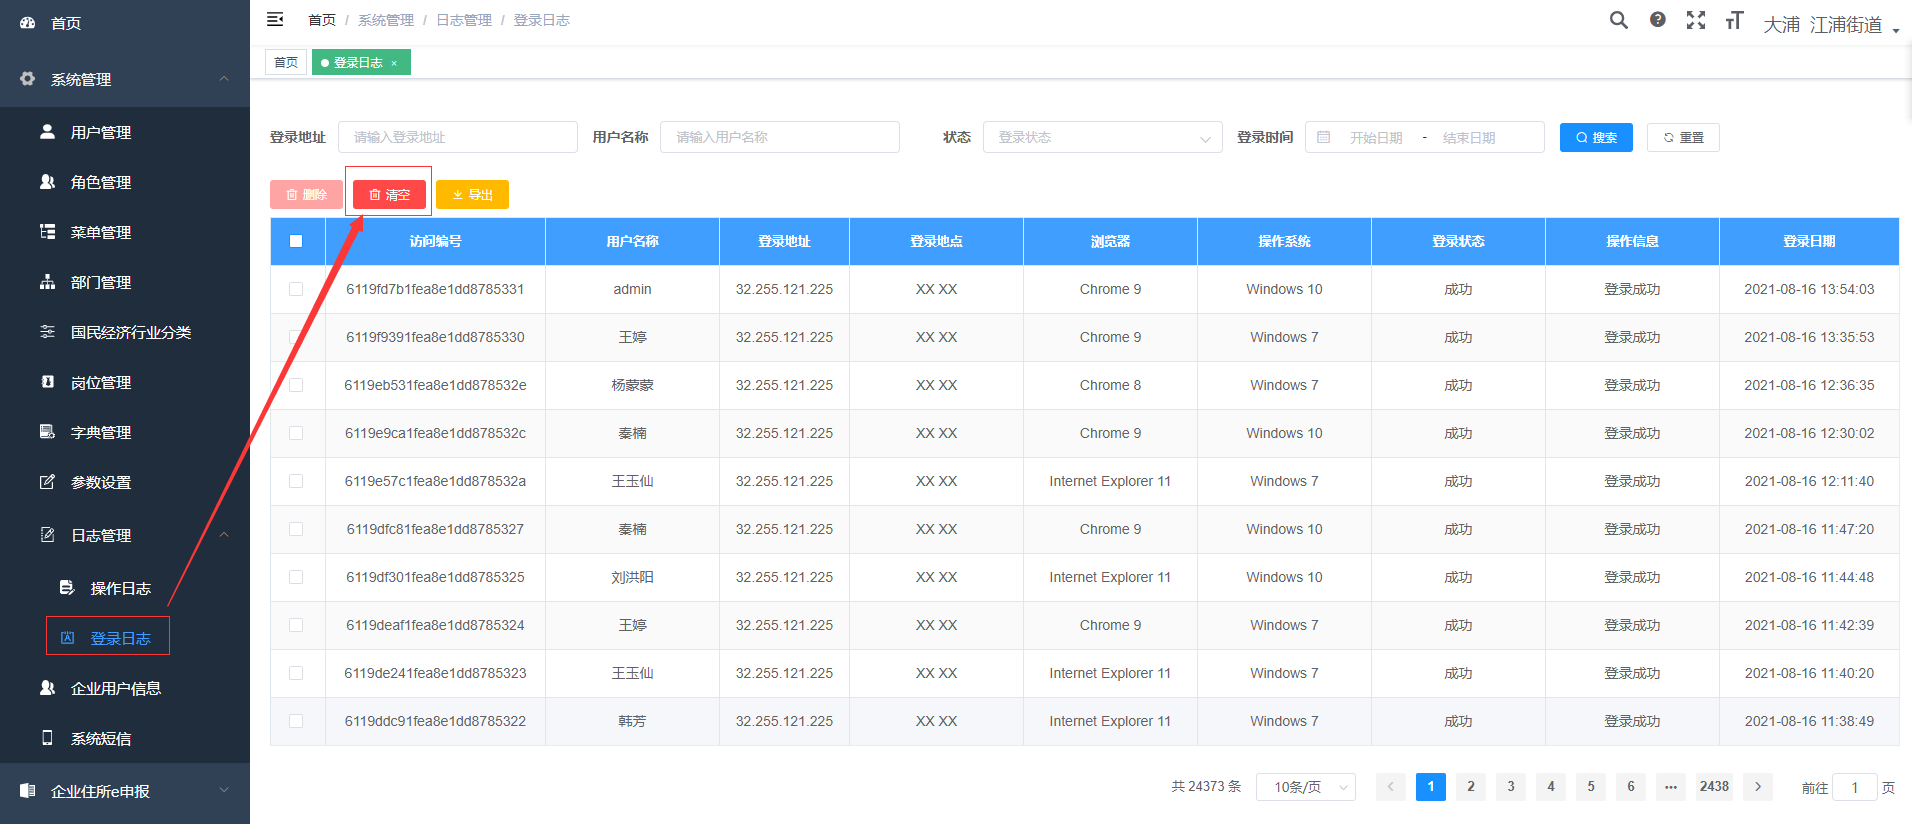Click the 岗位管理 icon
1912x824 pixels.
pos(47,381)
